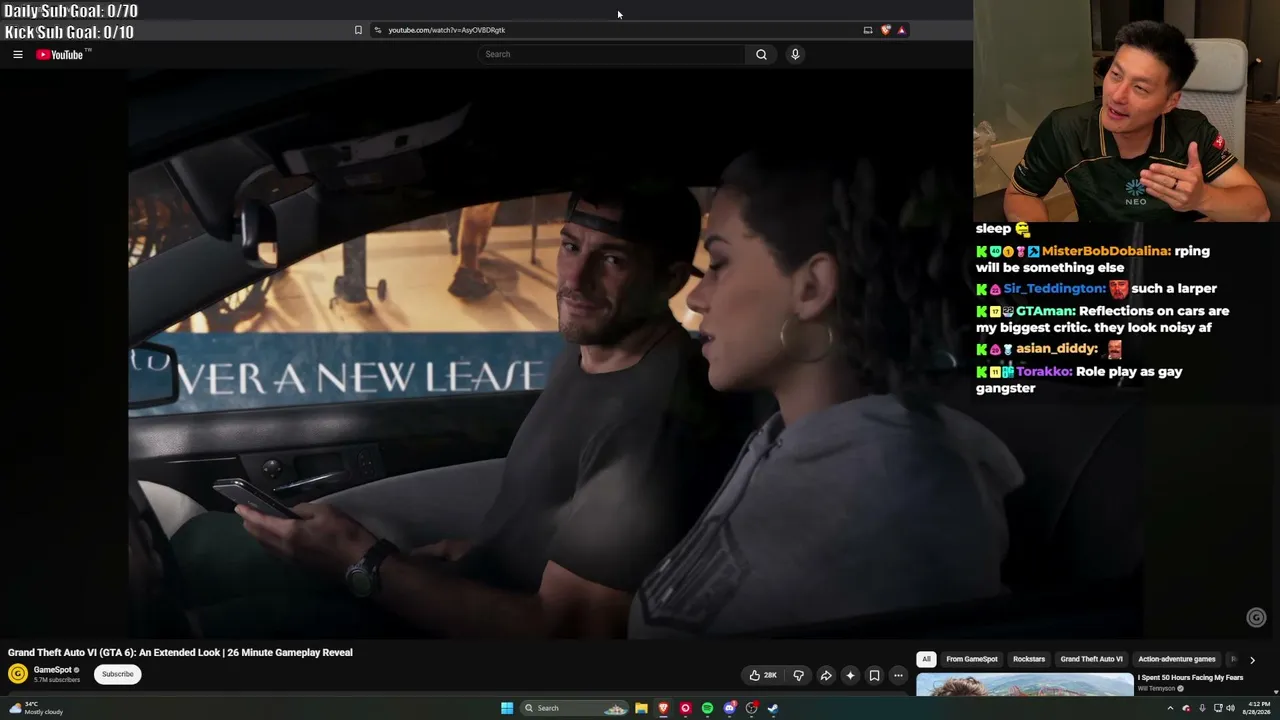The width and height of the screenshot is (1280, 720).
Task: Like the video with 28K likes
Action: (x=763, y=675)
